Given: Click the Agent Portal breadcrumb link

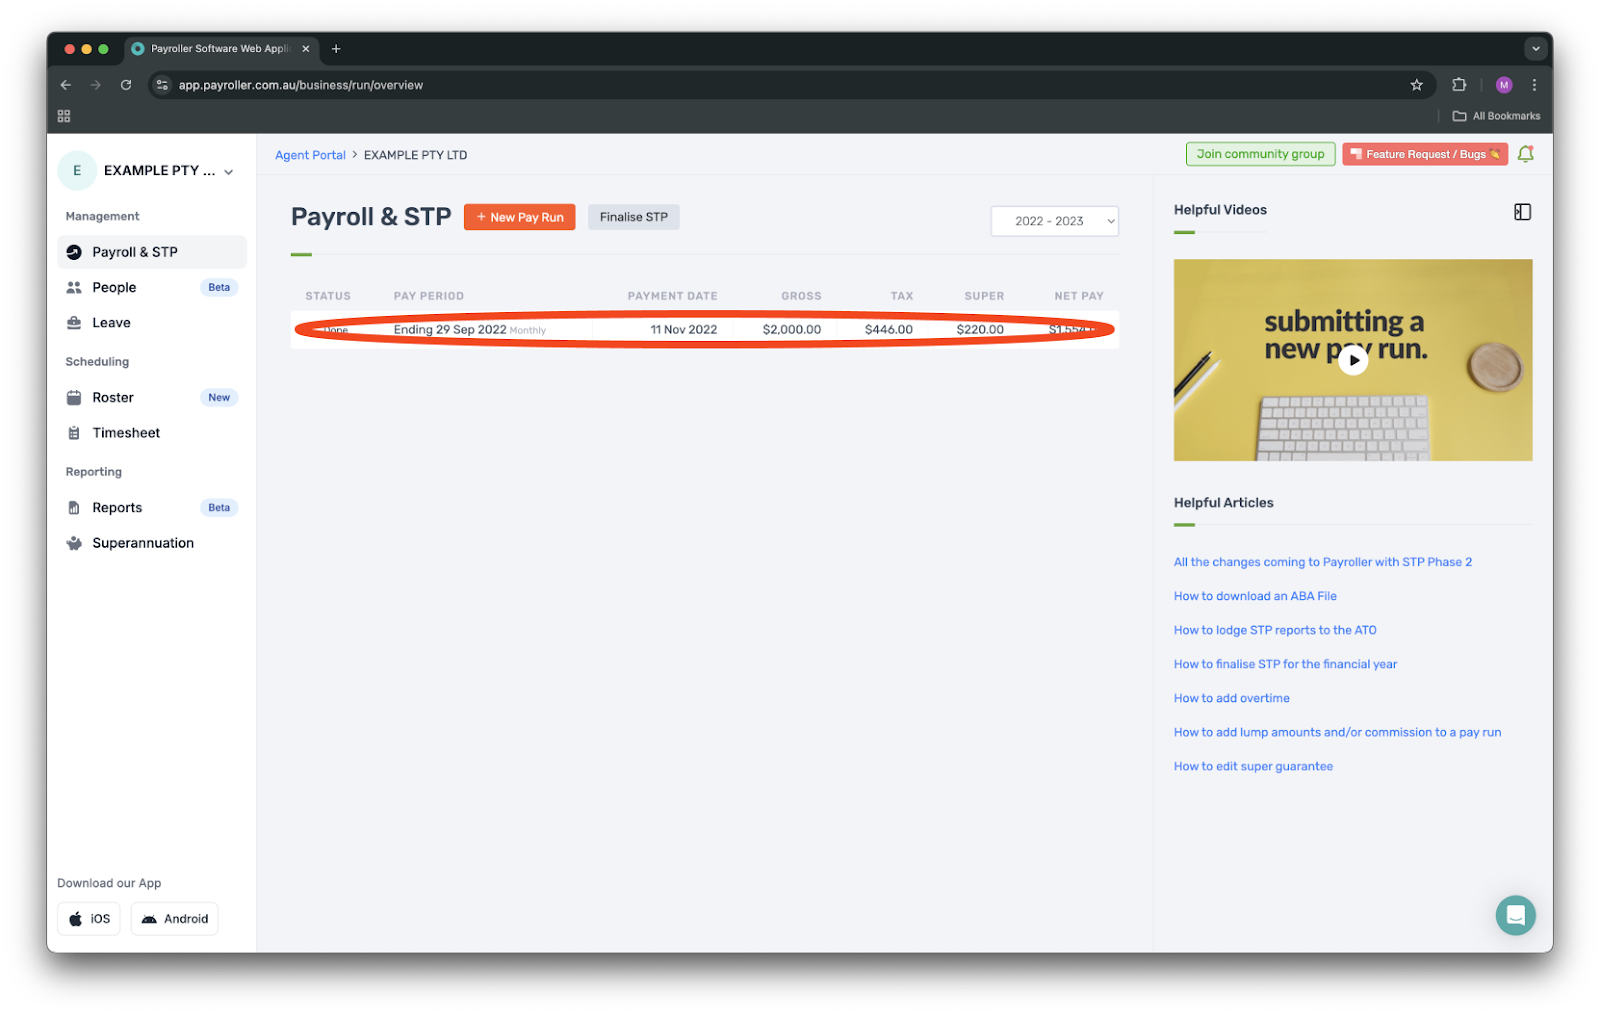Looking at the screenshot, I should pyautogui.click(x=310, y=155).
